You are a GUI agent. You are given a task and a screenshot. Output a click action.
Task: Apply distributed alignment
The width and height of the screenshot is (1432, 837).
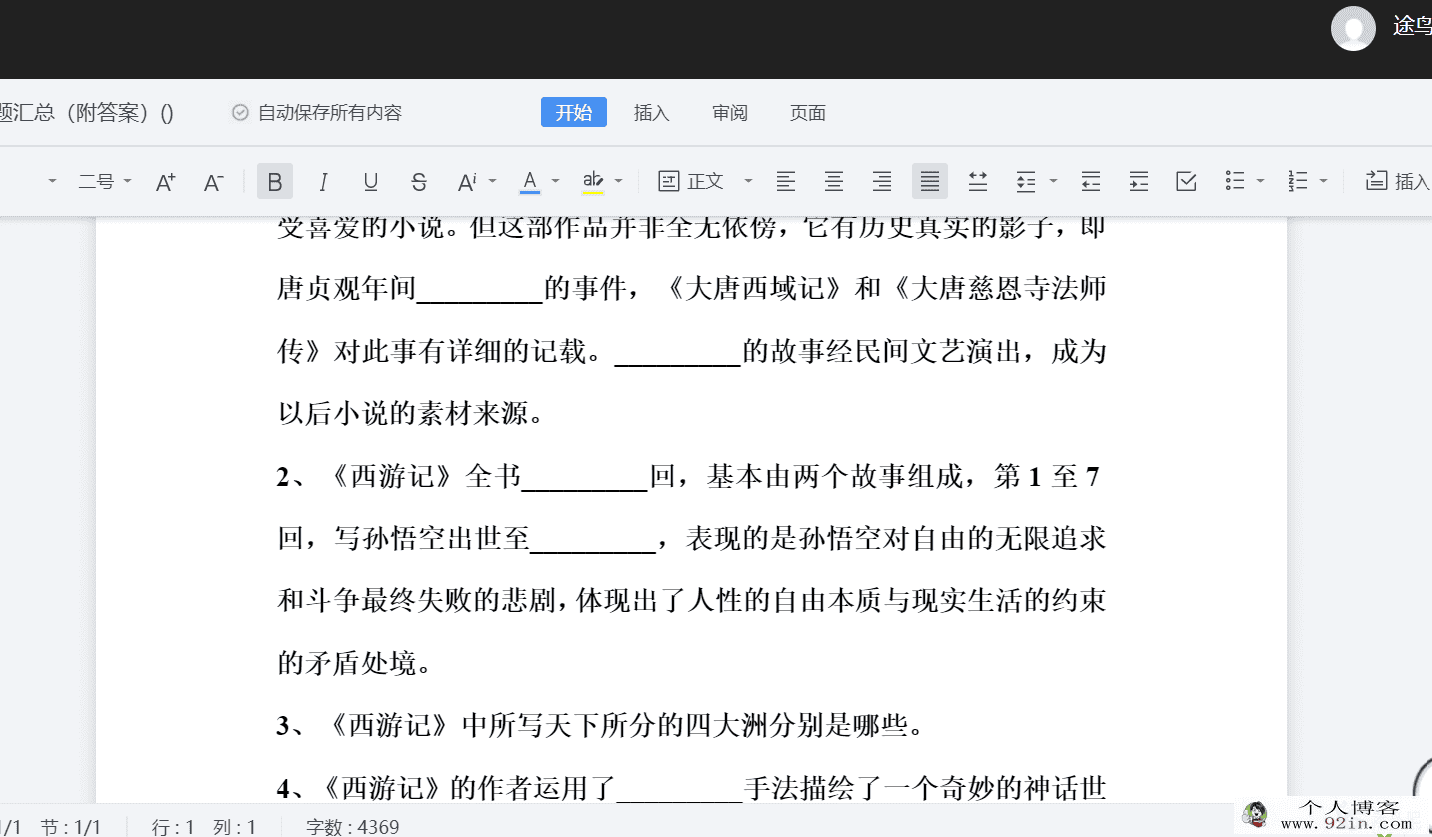tap(978, 181)
